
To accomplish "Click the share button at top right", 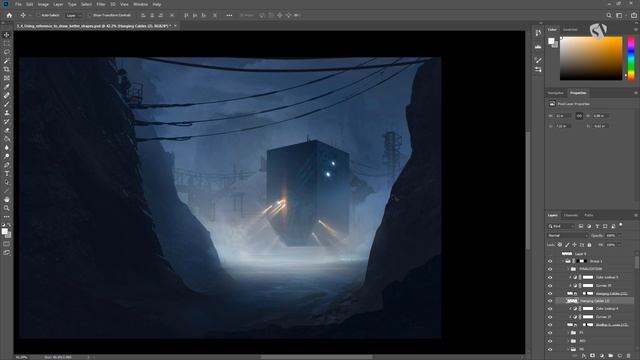I will click(634, 15).
